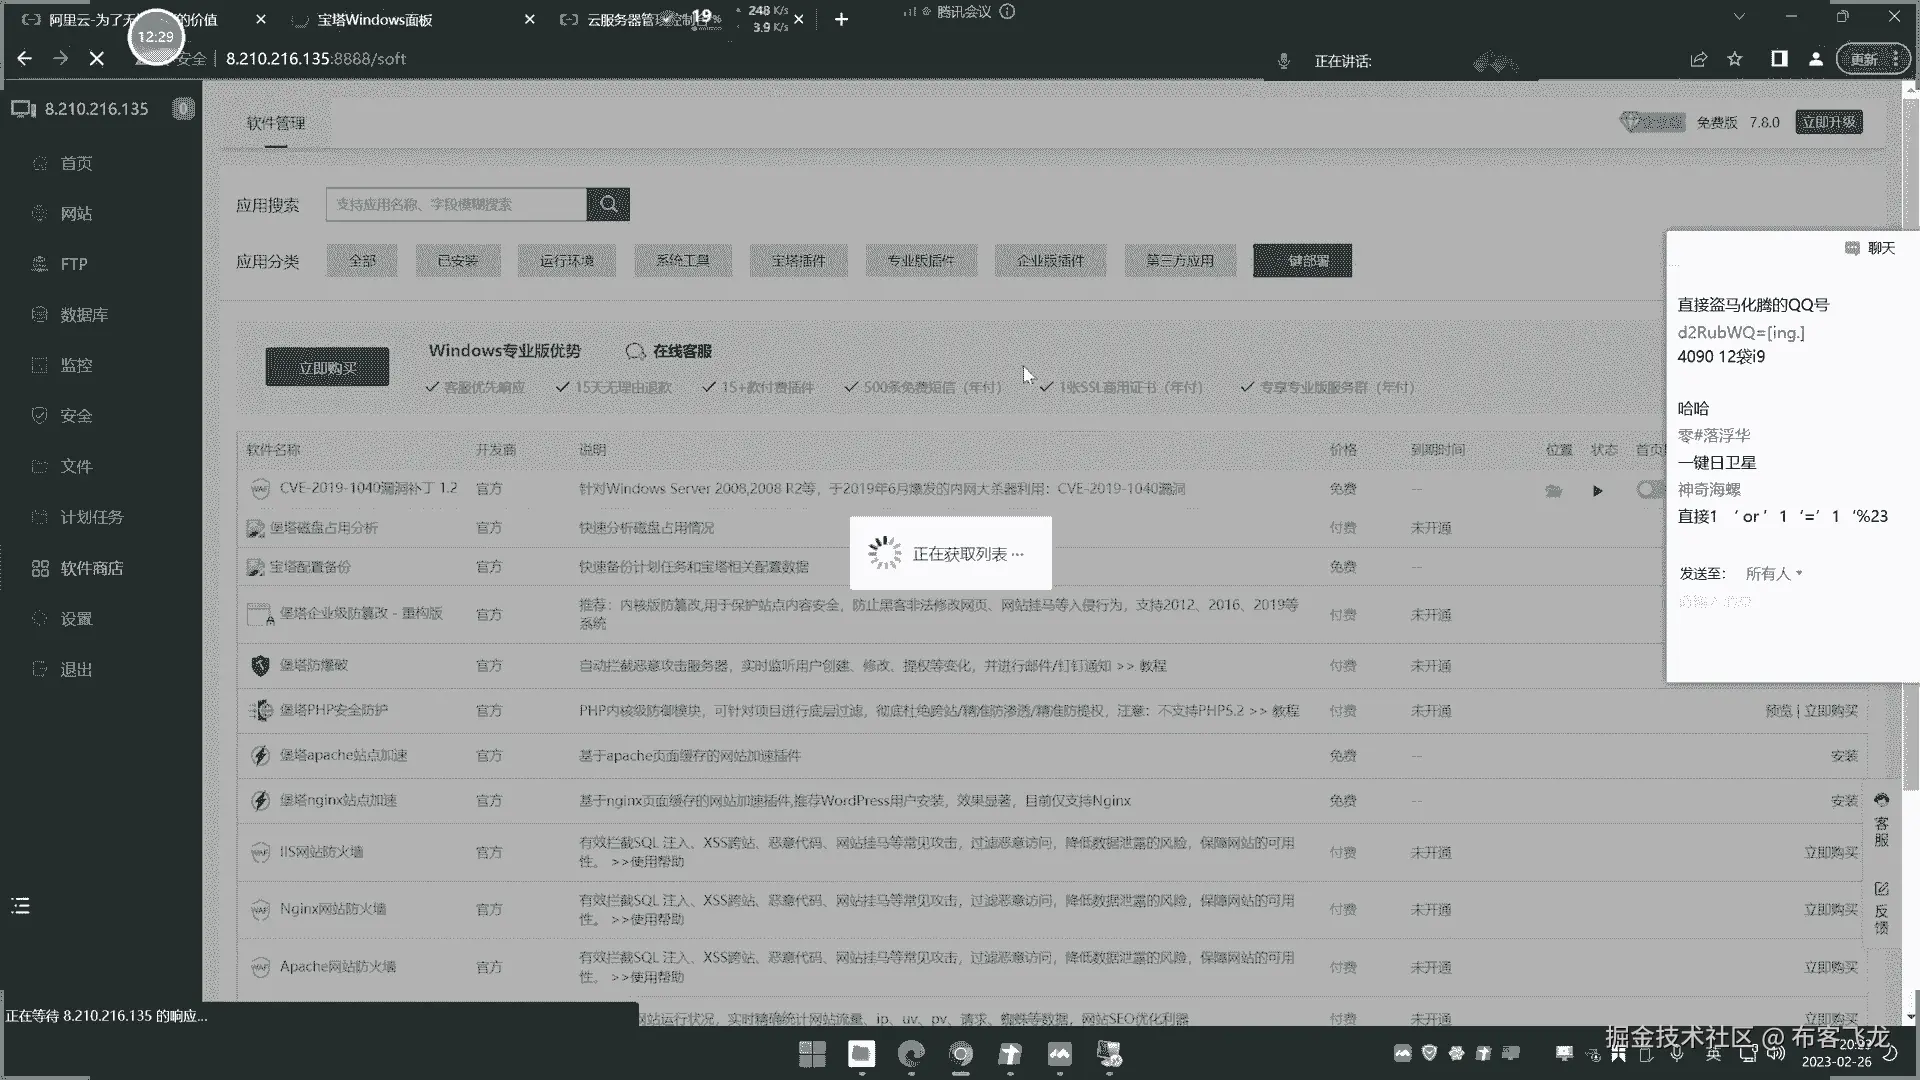Click the search magnifier button
The height and width of the screenshot is (1080, 1920).
tap(608, 205)
